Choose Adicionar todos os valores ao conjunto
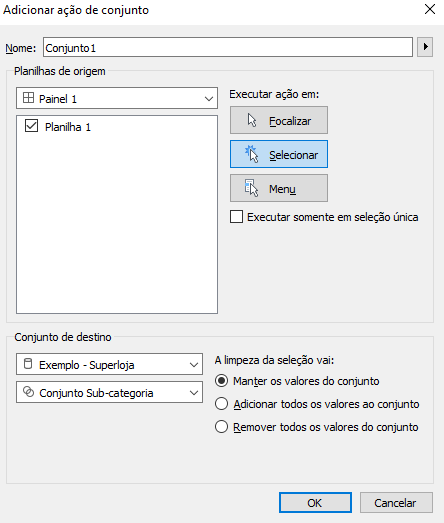Screen dimensions: 444x523 221,404
